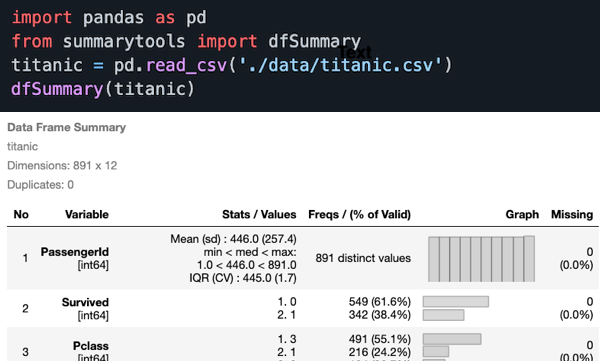
Task: Click the dfSummary(titanic) code line
Action: (103, 89)
